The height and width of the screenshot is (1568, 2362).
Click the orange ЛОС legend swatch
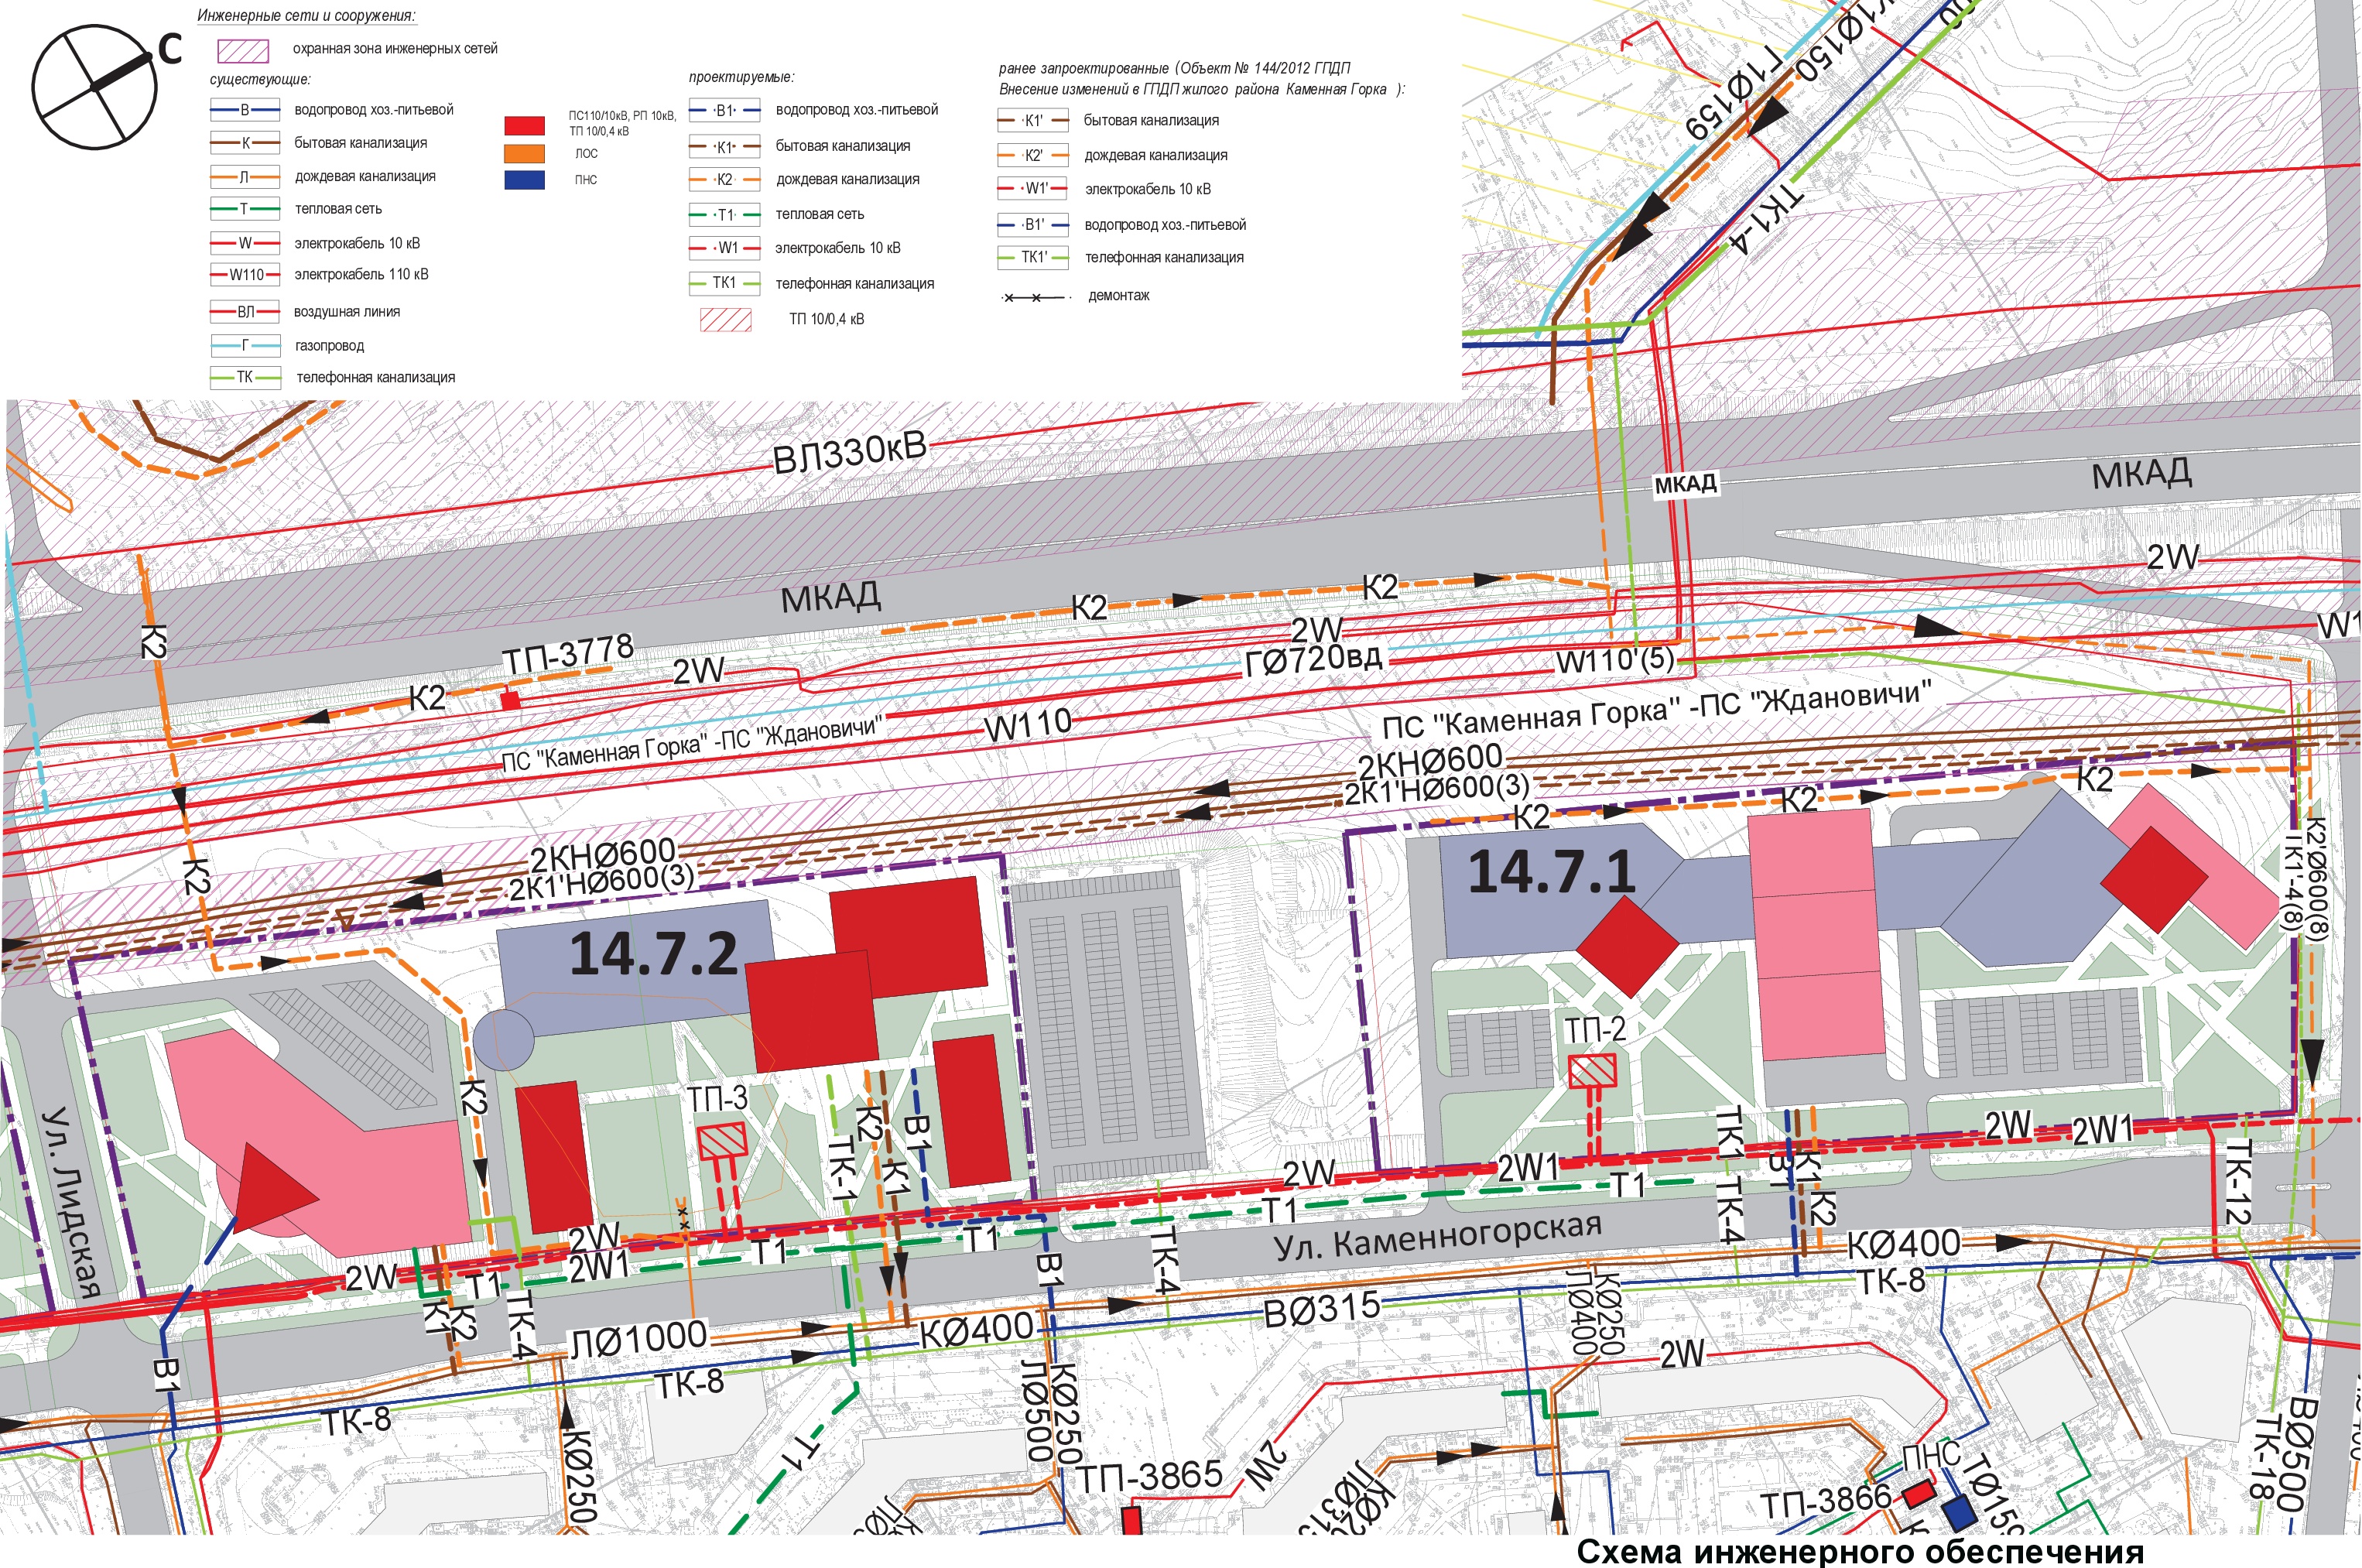pyautogui.click(x=524, y=153)
